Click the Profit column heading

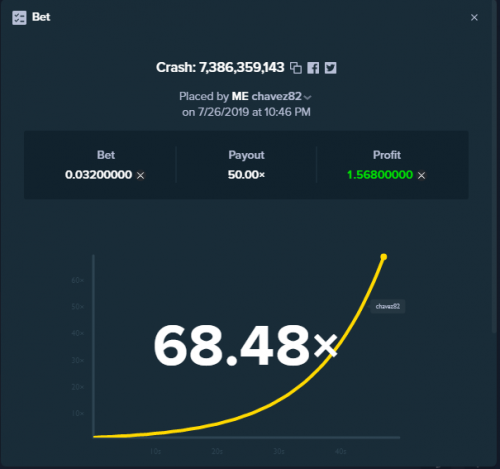(387, 155)
